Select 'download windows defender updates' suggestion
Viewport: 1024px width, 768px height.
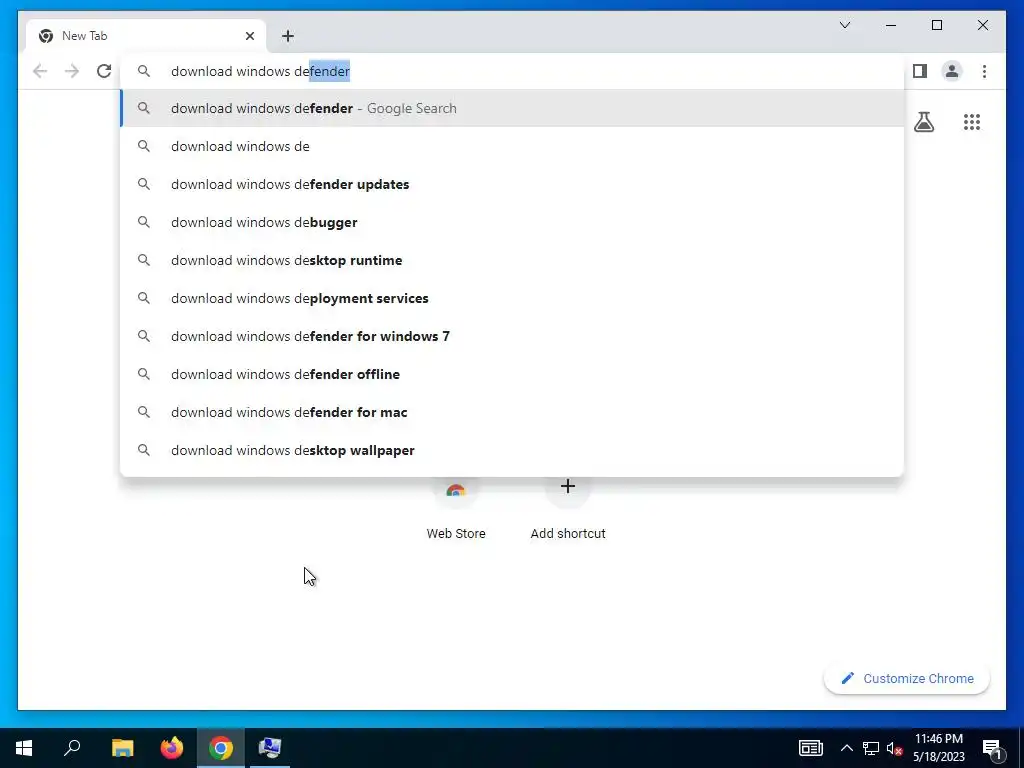click(x=512, y=184)
